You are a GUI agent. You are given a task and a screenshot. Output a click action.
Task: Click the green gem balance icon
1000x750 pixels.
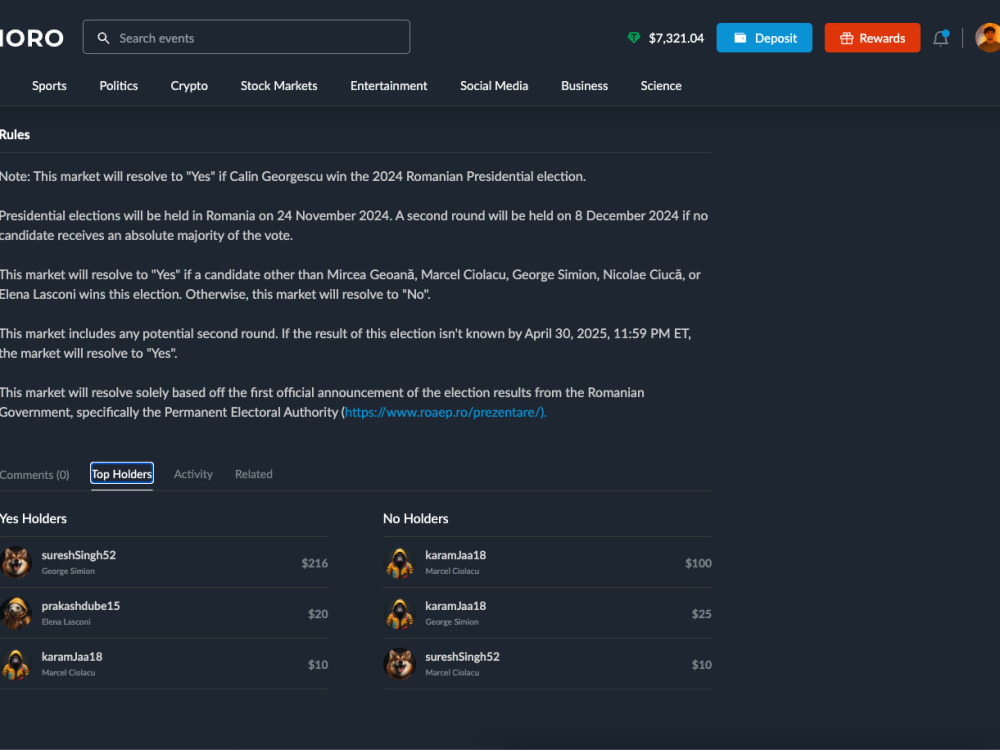[633, 38]
